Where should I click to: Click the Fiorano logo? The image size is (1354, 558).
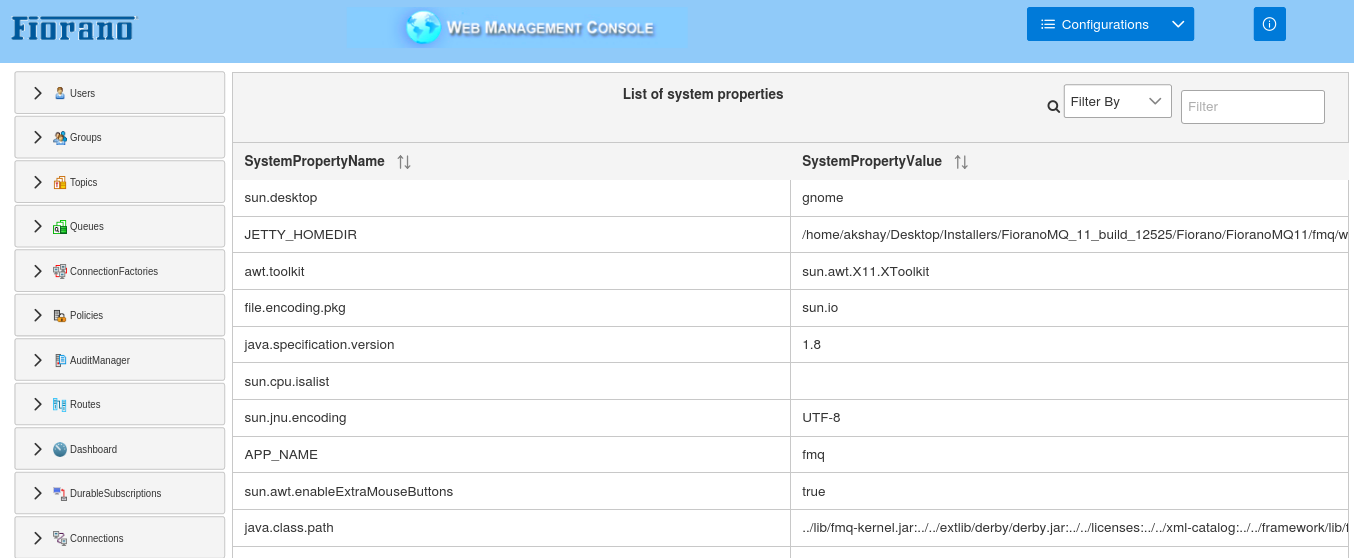[x=73, y=28]
